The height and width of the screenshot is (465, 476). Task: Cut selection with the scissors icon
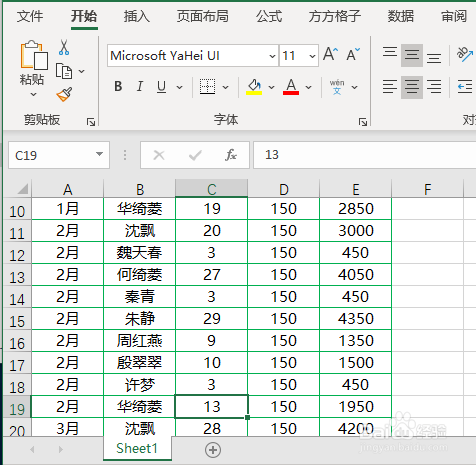tap(64, 47)
